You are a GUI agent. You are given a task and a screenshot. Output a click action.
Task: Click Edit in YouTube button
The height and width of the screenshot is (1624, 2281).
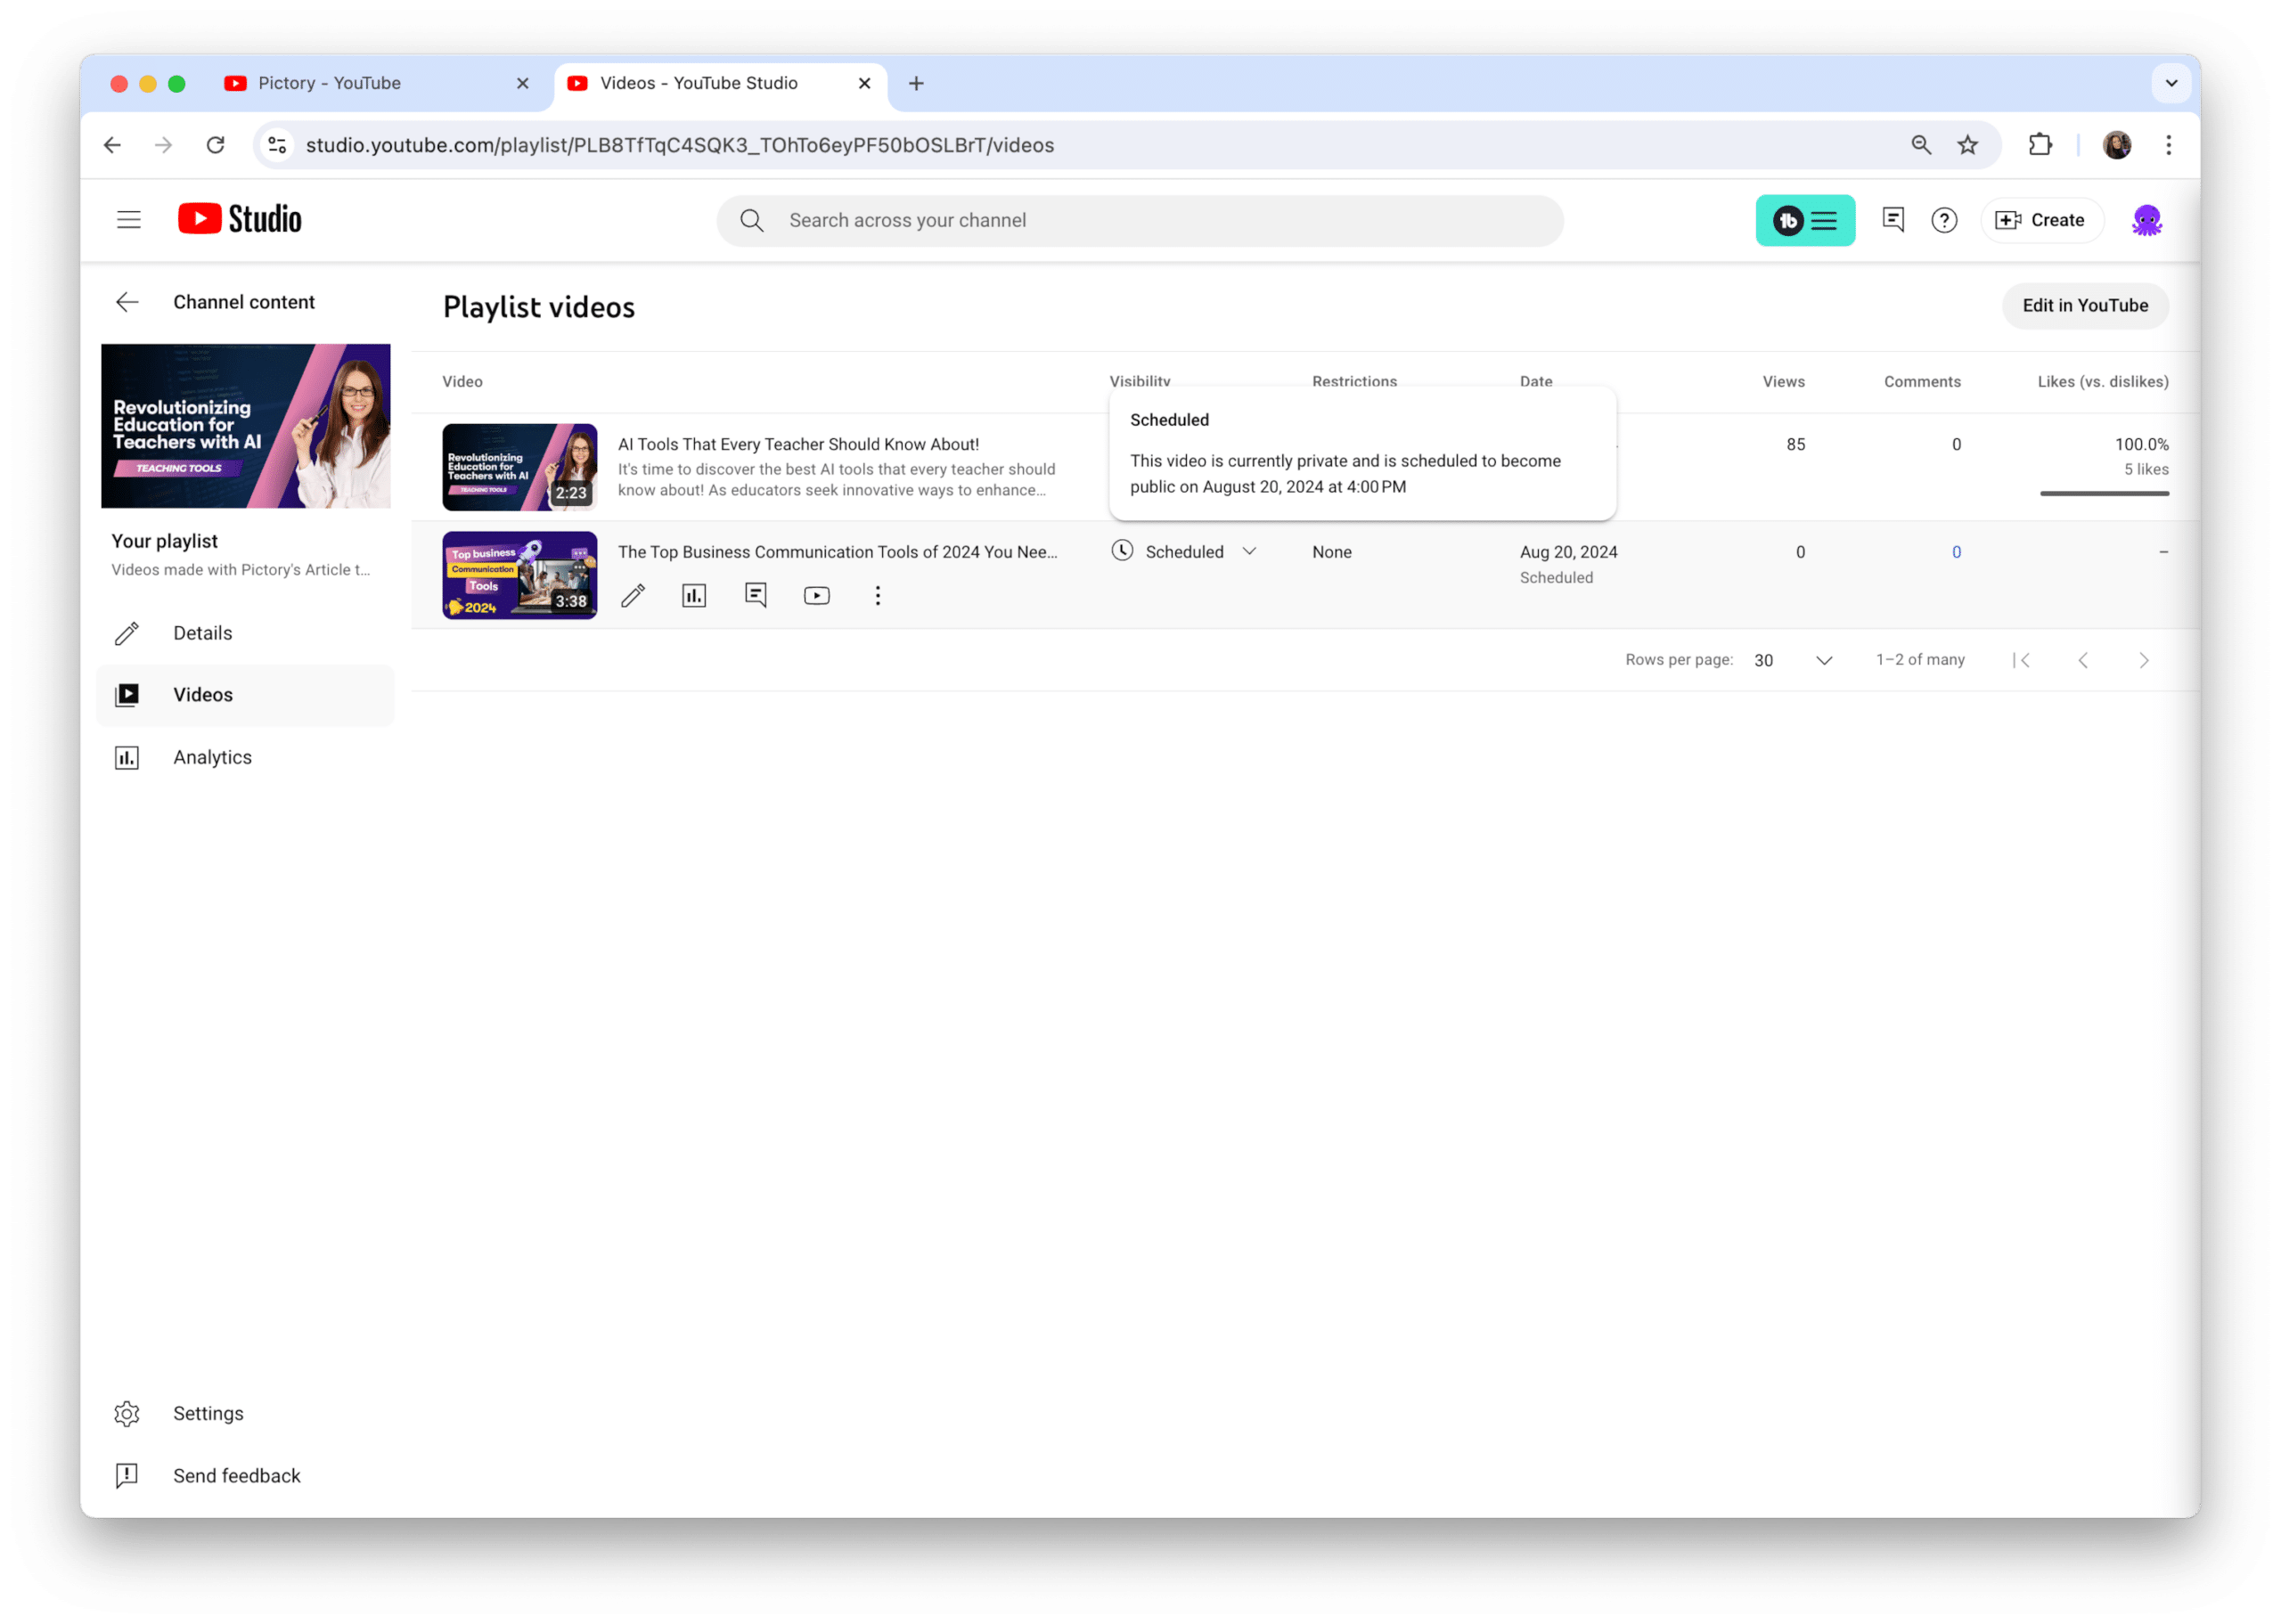[2085, 306]
